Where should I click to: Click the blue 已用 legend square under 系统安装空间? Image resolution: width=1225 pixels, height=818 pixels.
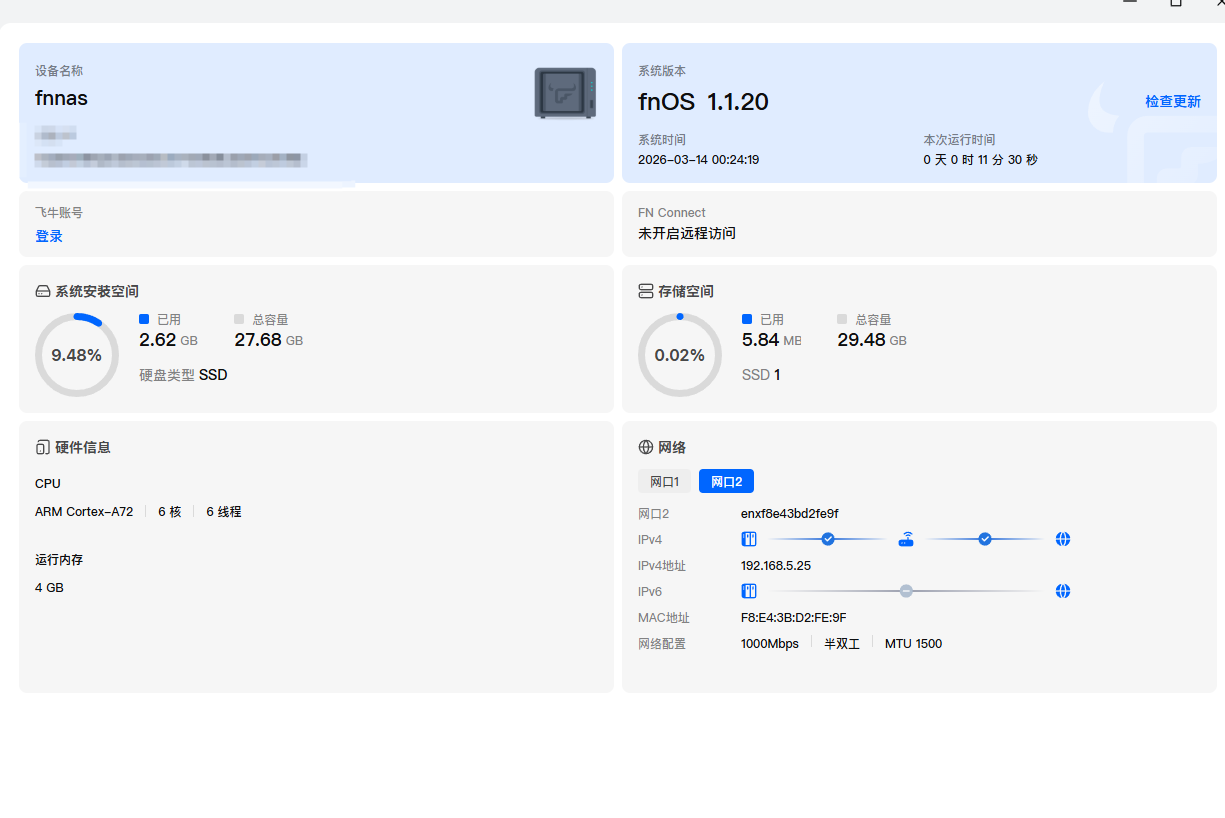point(144,319)
